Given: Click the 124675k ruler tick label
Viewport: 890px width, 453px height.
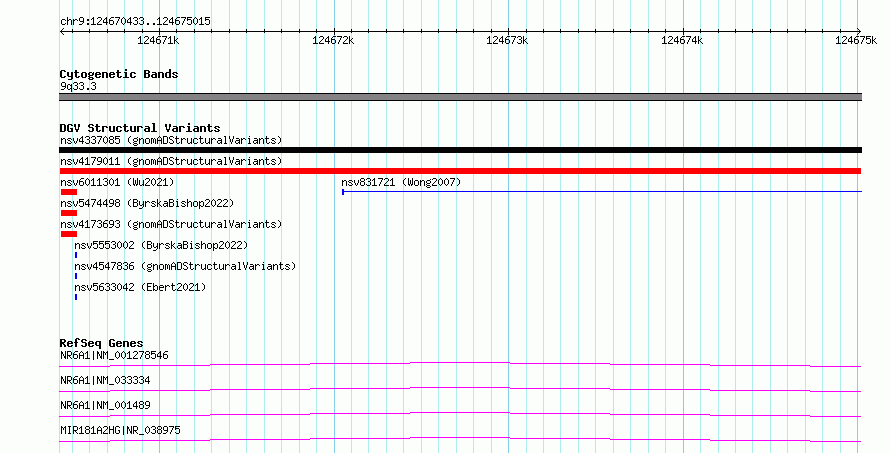Looking at the screenshot, I should [856, 40].
